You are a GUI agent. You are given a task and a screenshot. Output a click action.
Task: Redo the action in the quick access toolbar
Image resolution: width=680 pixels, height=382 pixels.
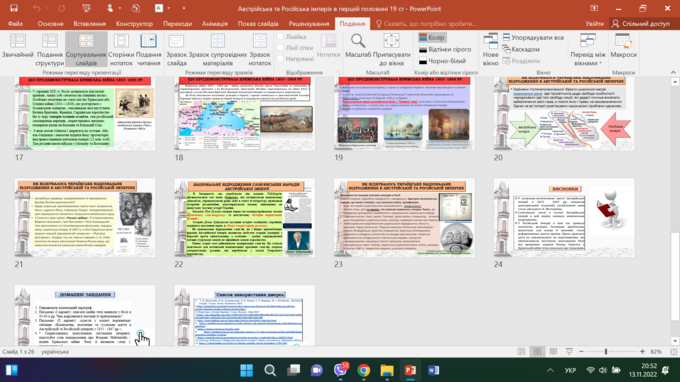[x=62, y=8]
